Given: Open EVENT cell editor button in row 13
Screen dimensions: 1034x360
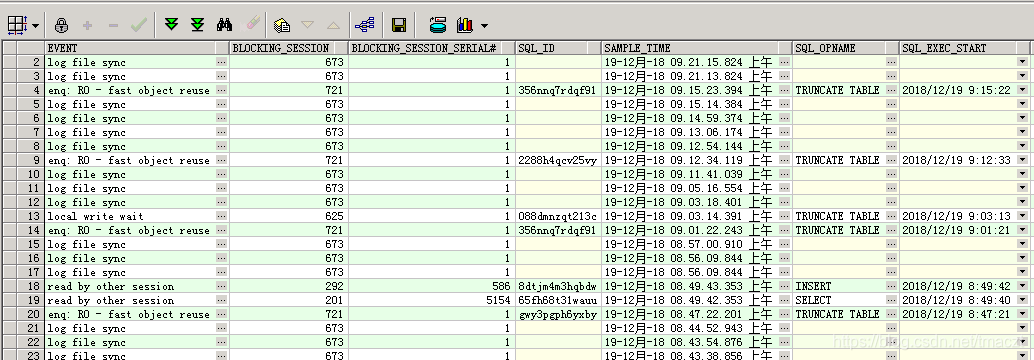Looking at the screenshot, I should 222,216.
